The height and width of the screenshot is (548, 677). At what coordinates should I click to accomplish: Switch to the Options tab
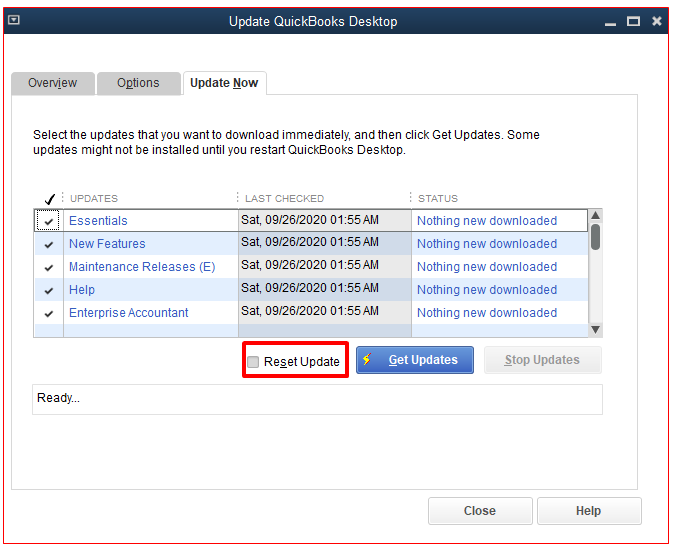coord(138,83)
